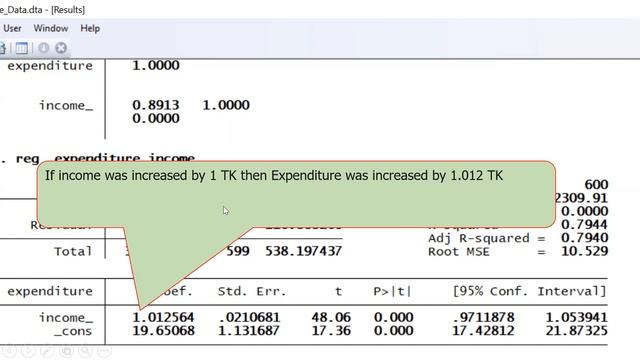Select the lower bound .9711878

pyautogui.click(x=484, y=317)
